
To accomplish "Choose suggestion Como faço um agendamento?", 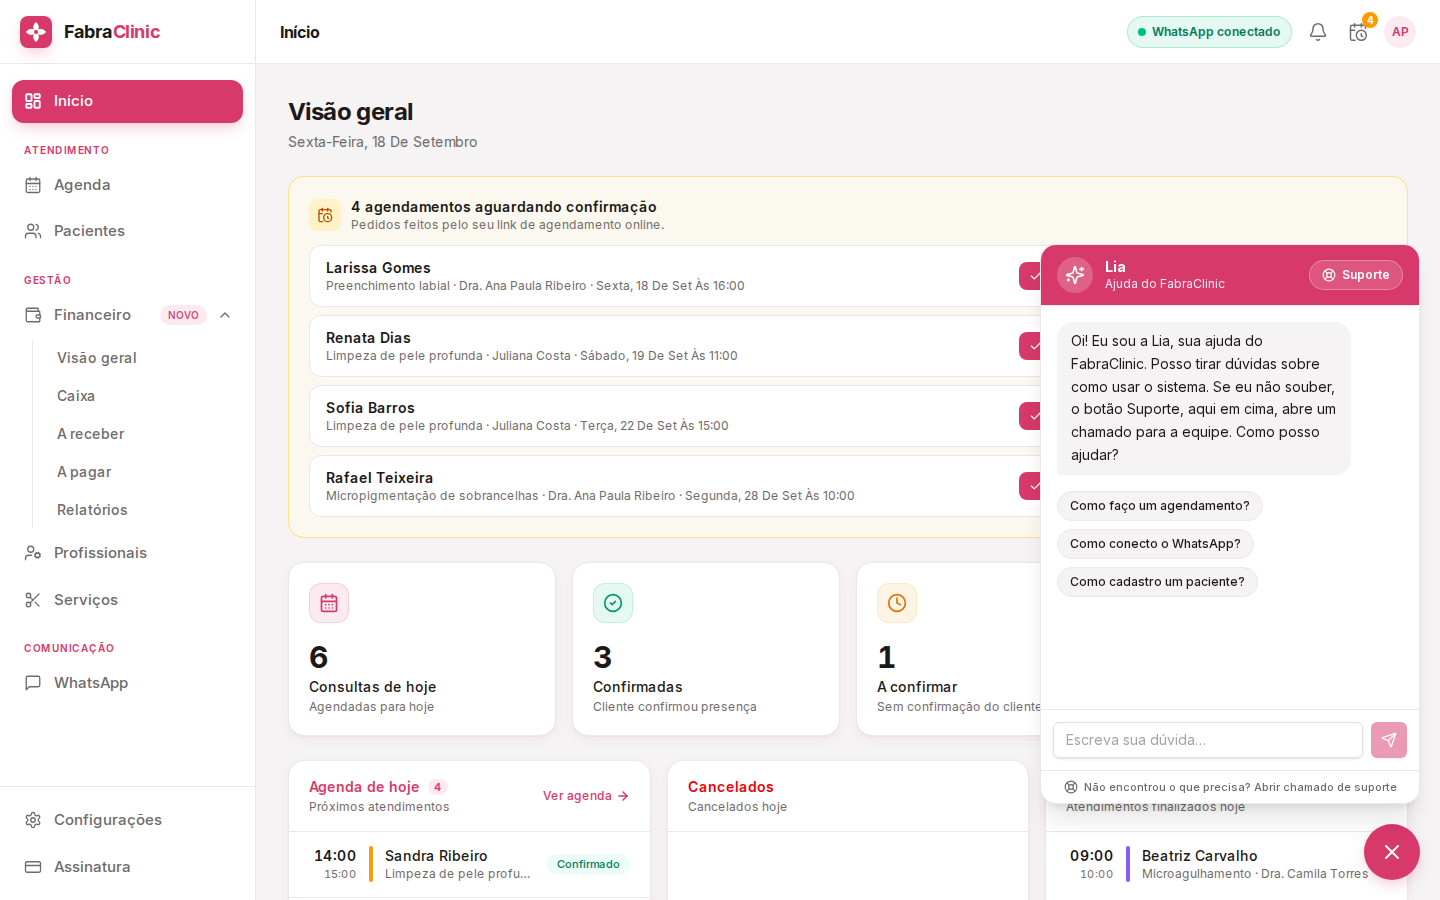I will pyautogui.click(x=1160, y=506).
